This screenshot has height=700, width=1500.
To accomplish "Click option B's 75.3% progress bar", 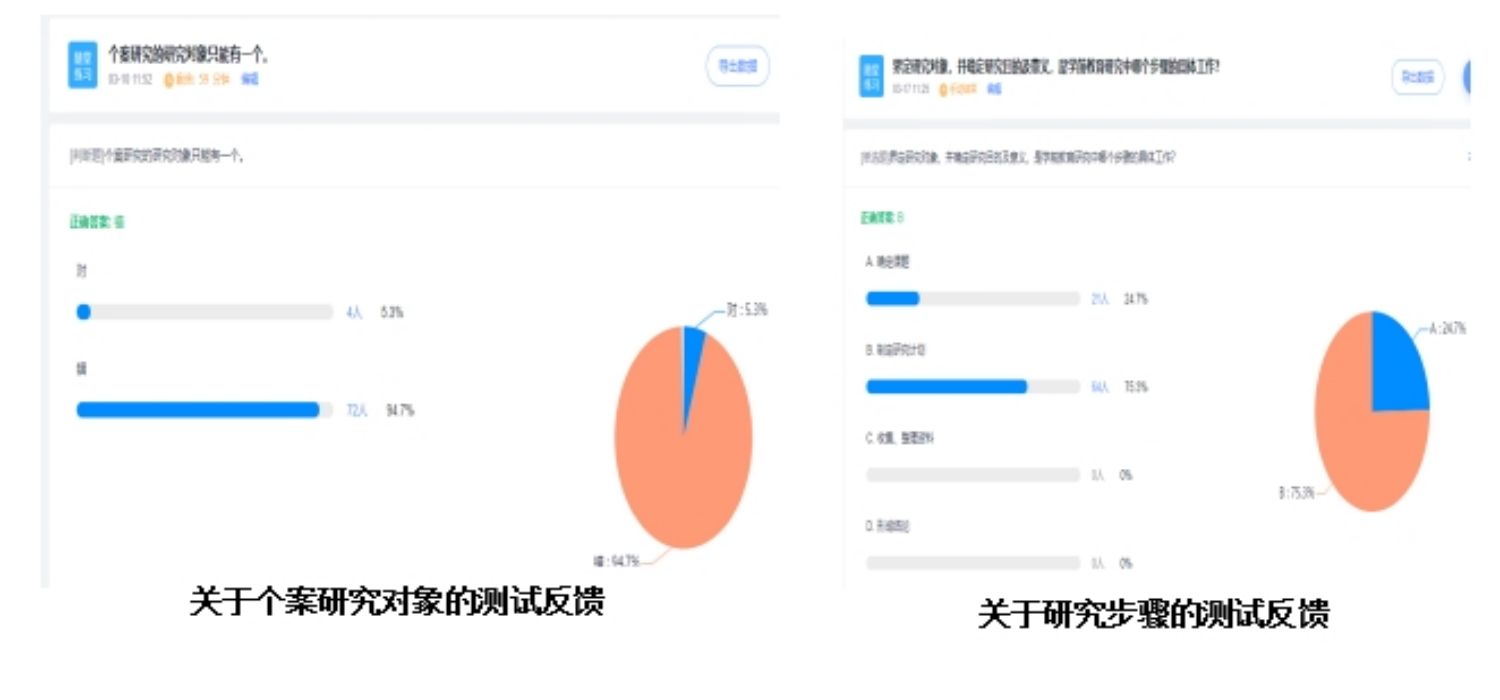I will 972,387.
